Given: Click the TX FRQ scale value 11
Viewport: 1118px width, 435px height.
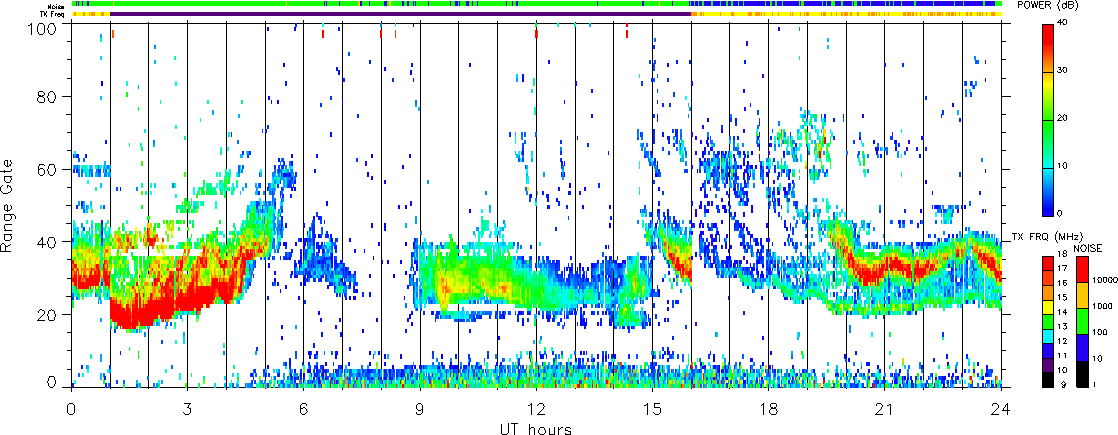Looking at the screenshot, I should [1062, 355].
